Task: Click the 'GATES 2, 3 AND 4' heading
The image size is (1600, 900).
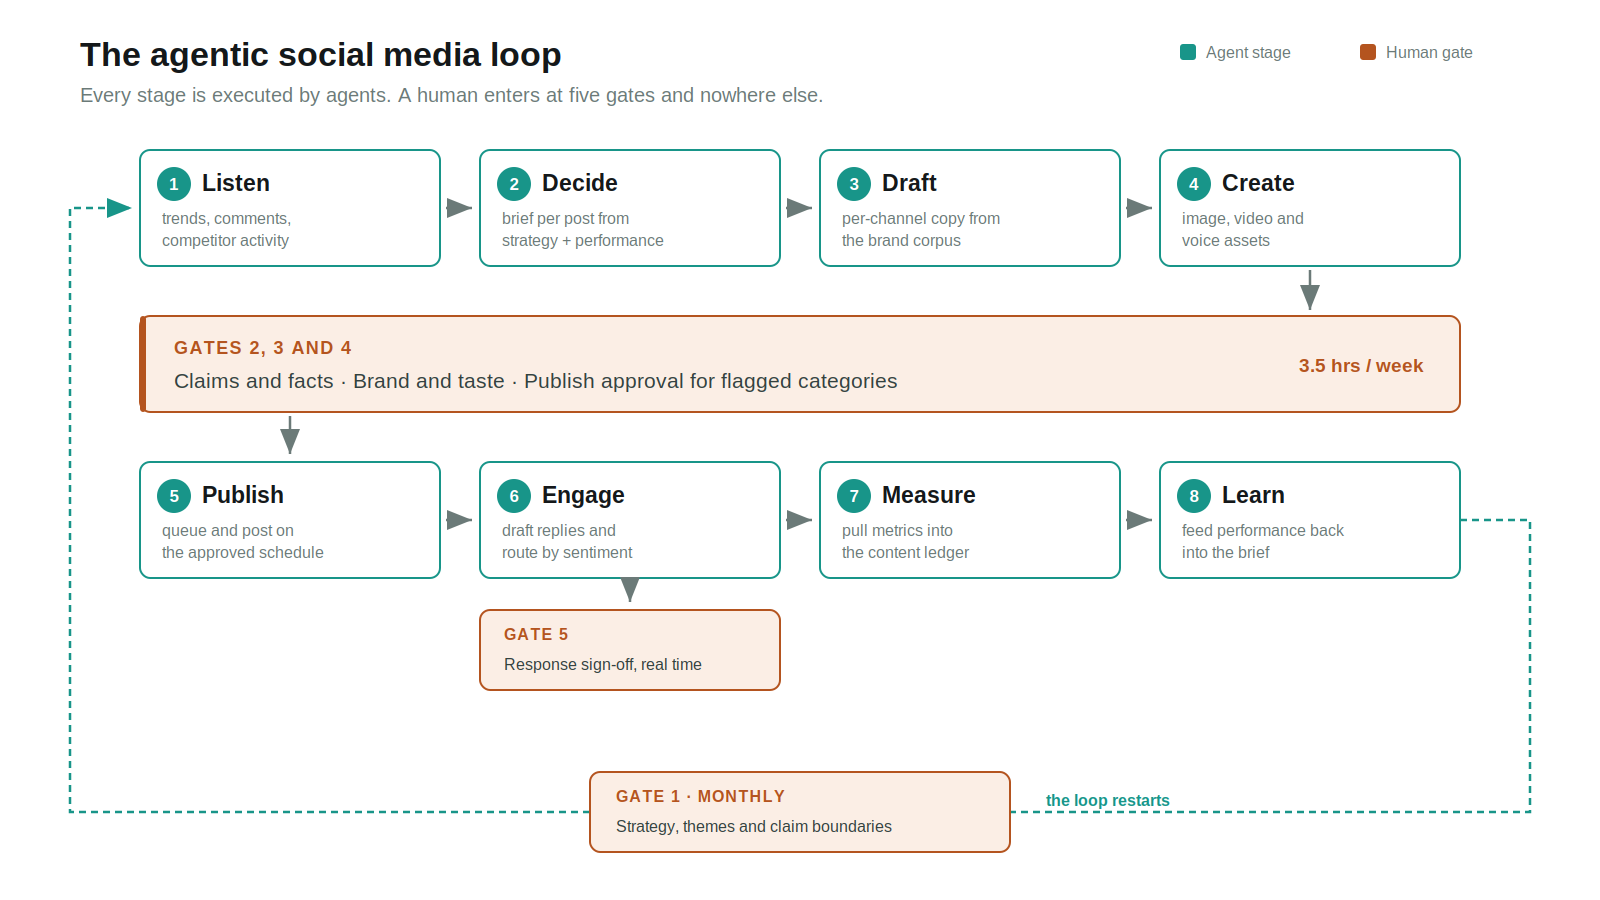Action: coord(263,348)
